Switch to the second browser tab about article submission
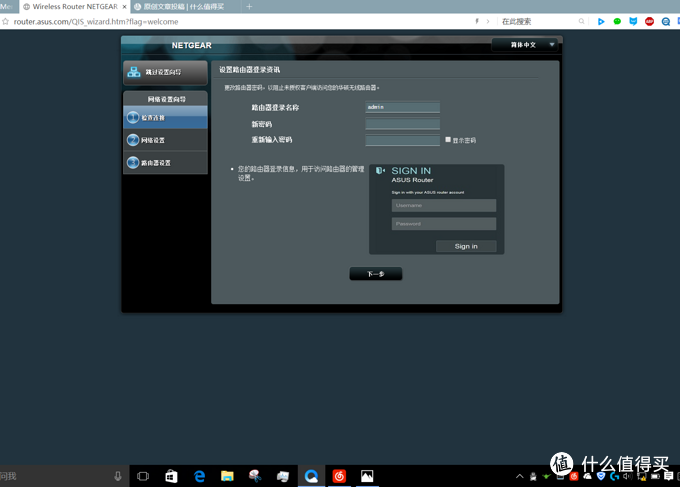The height and width of the screenshot is (487, 680). [x=184, y=7]
